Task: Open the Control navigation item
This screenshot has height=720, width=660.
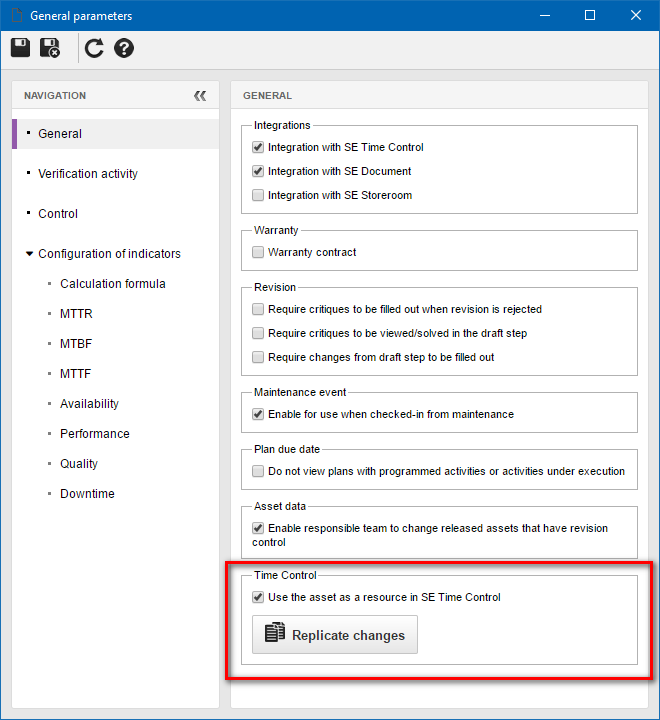Action: tap(58, 214)
